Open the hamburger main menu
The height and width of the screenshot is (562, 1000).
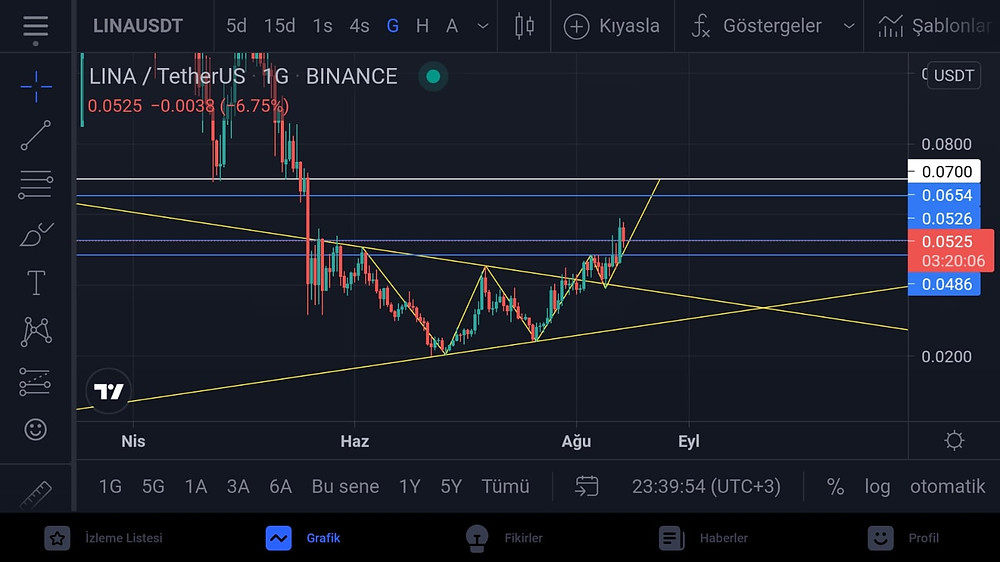tap(36, 26)
